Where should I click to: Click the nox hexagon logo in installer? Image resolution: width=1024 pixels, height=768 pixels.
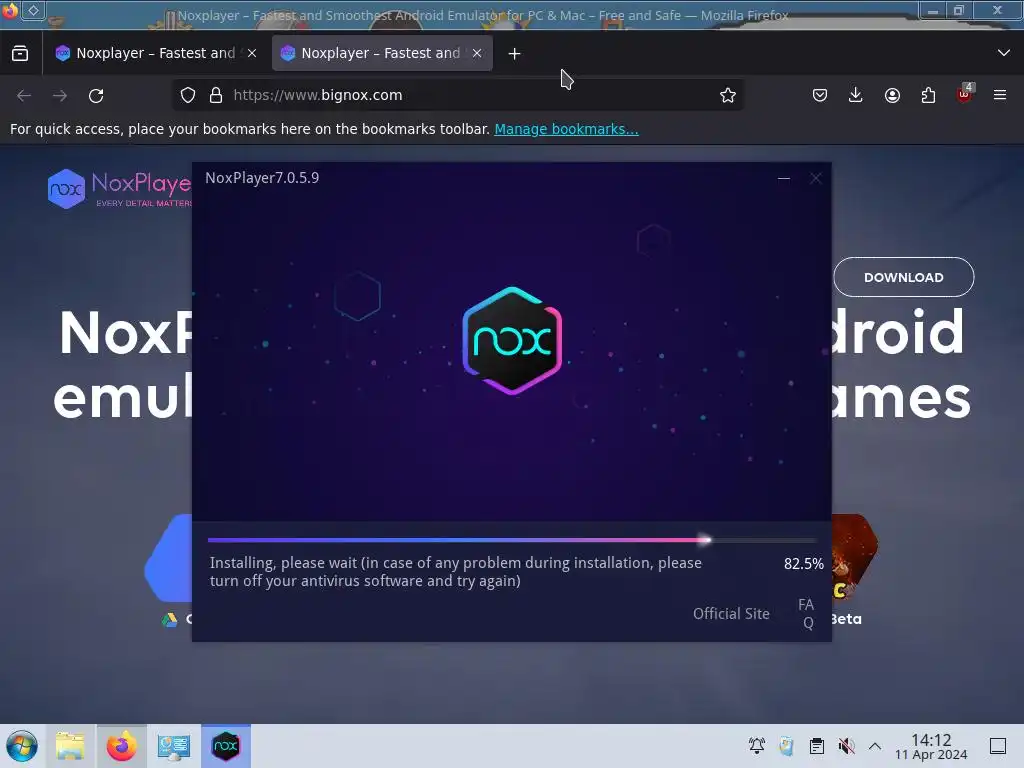[512, 340]
